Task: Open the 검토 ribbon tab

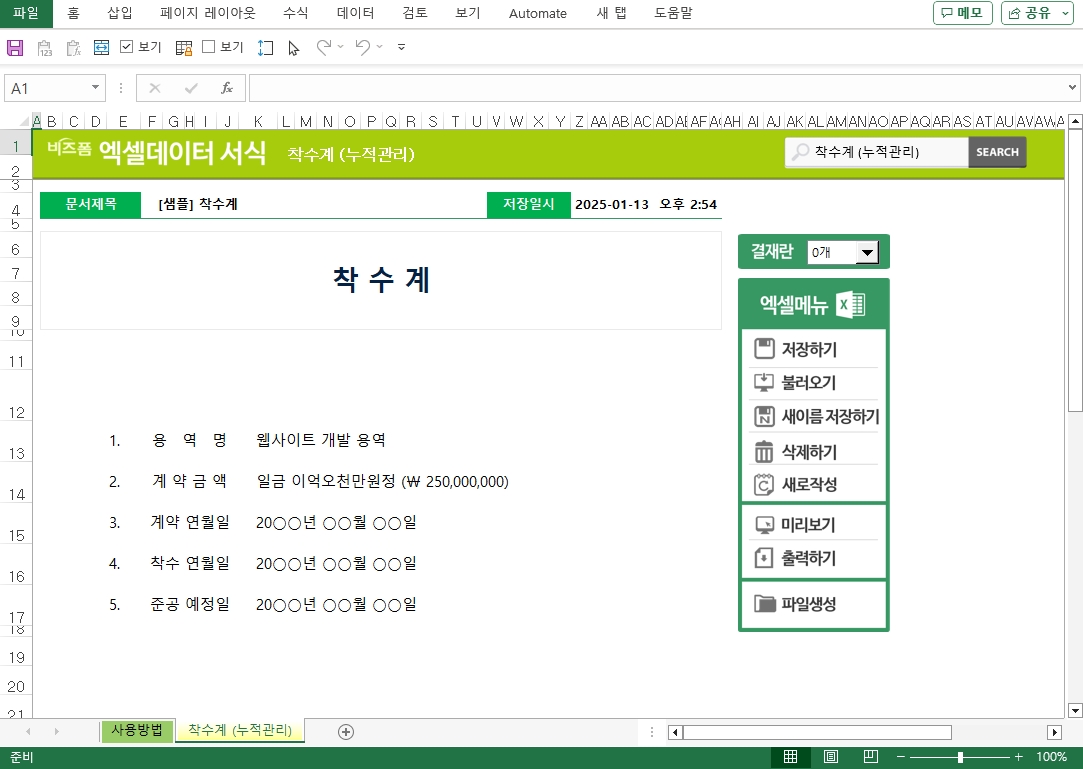Action: point(415,13)
